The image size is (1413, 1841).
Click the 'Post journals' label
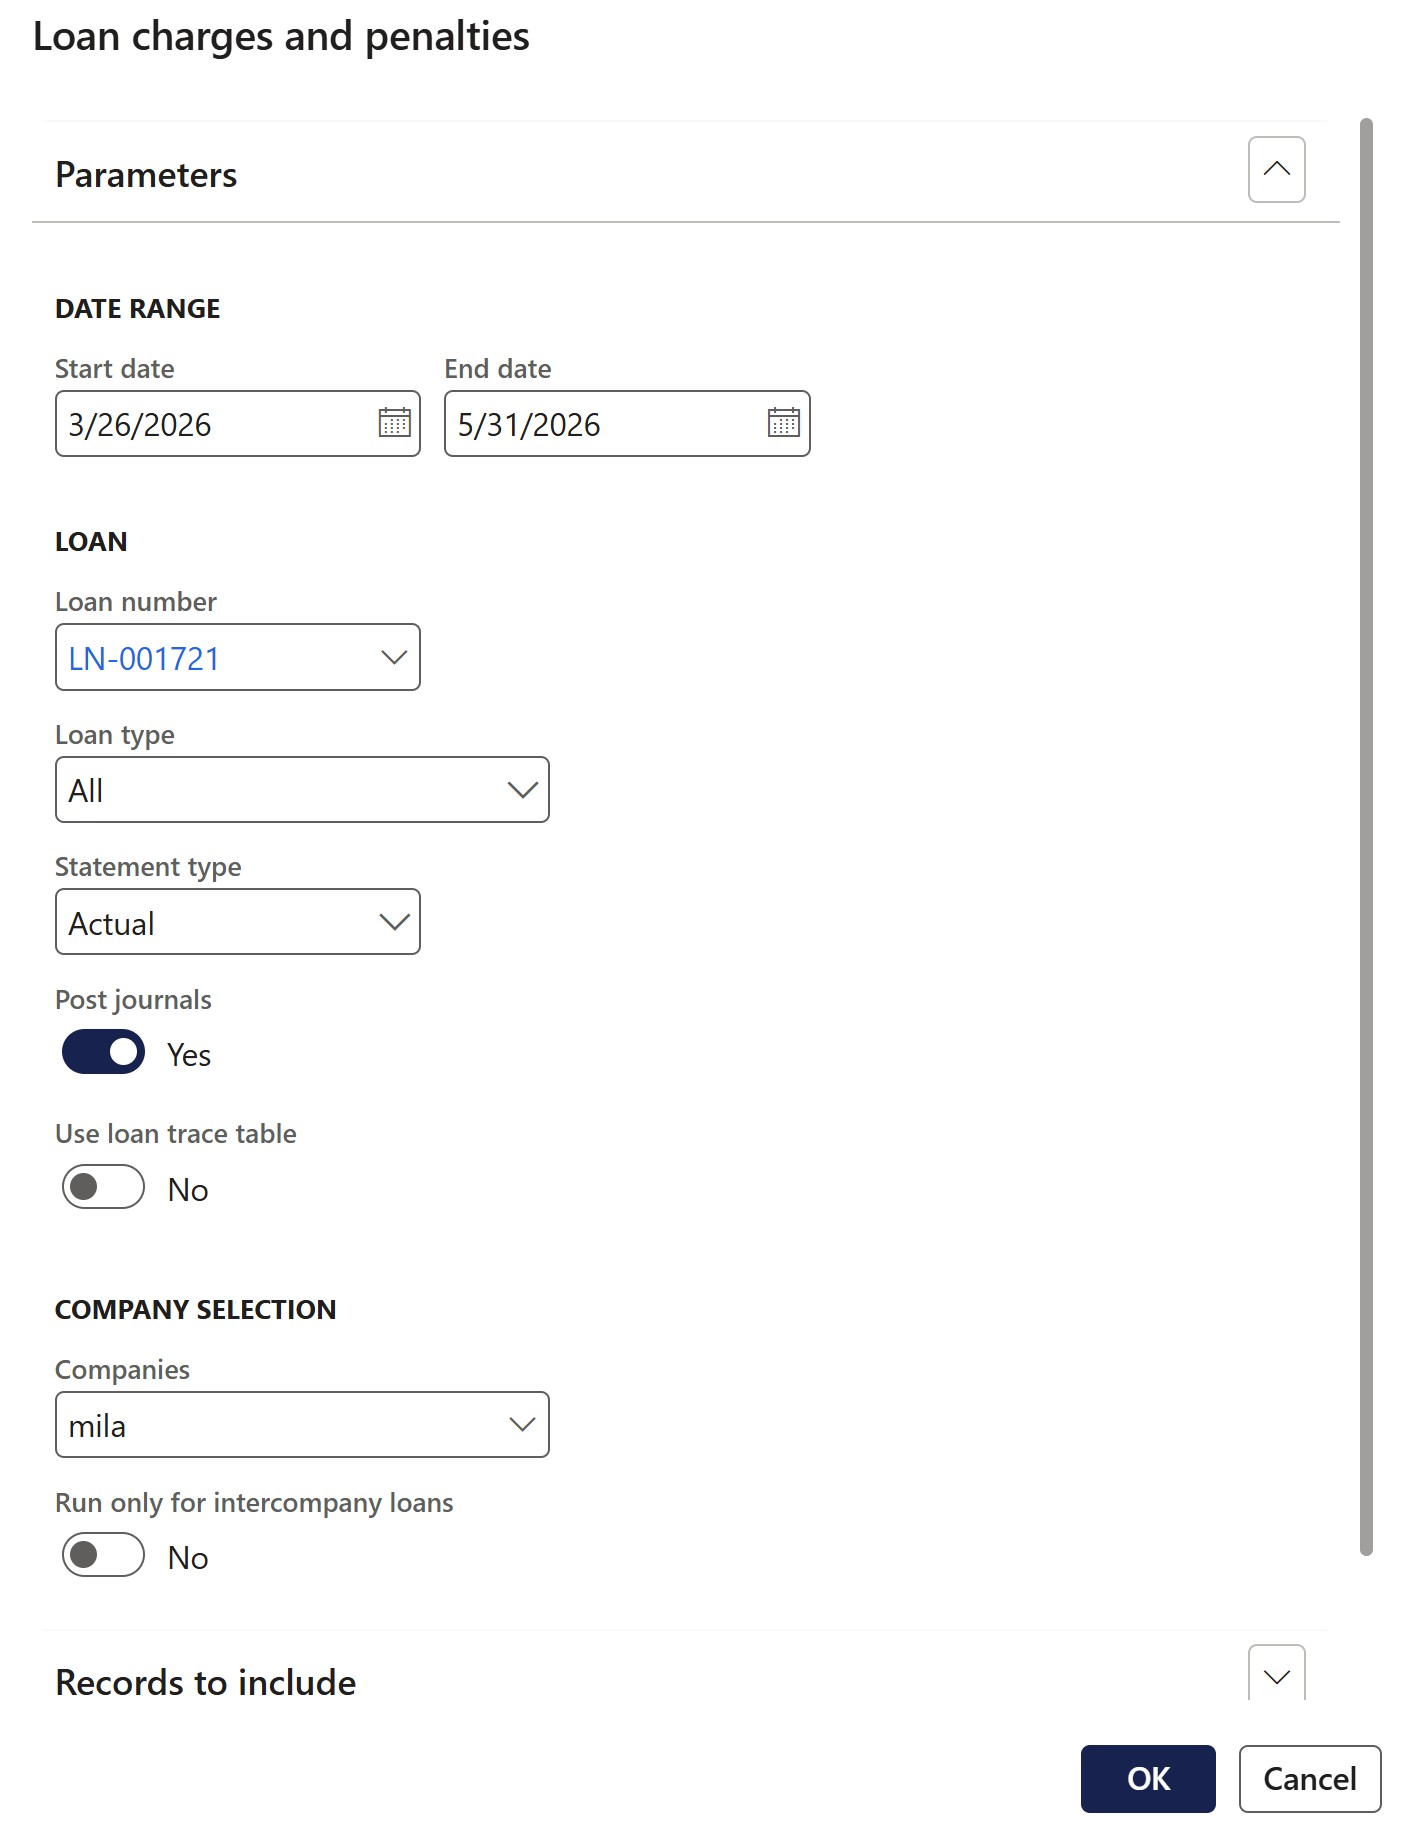point(133,1000)
